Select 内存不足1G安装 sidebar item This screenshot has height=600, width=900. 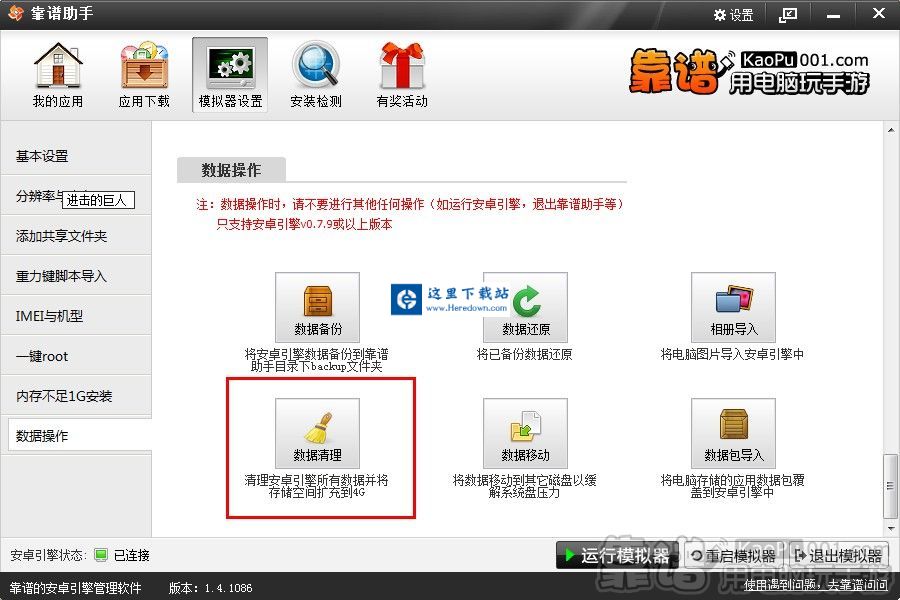coord(76,396)
